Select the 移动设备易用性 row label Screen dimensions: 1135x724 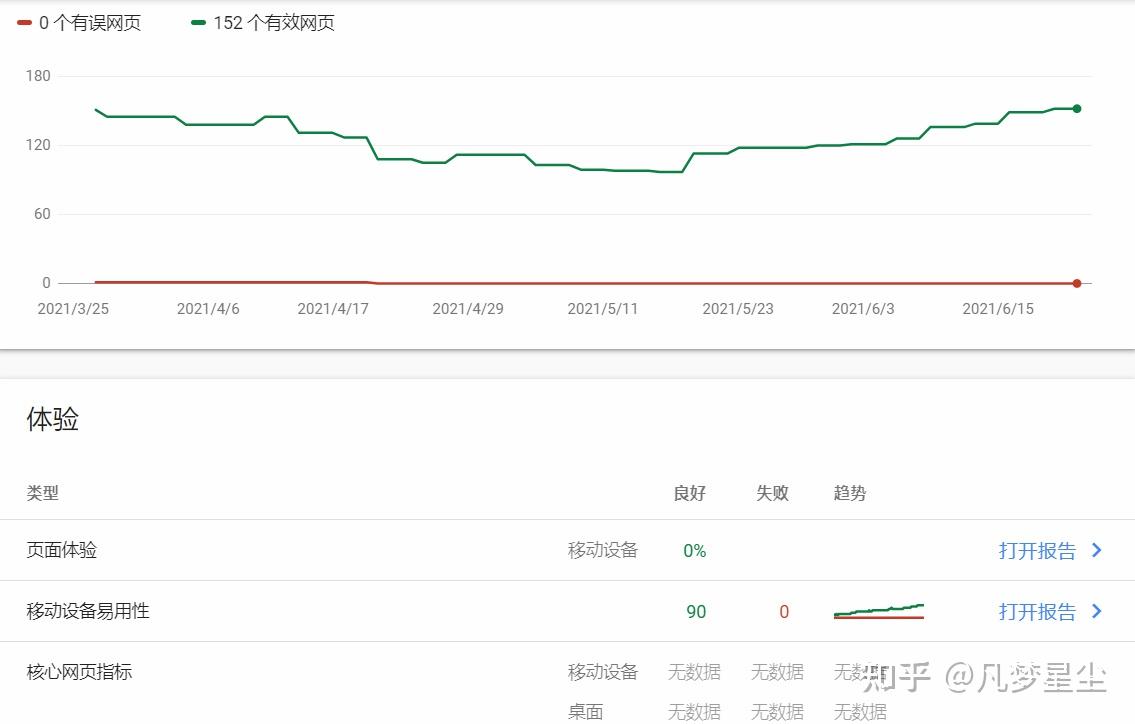(x=88, y=611)
